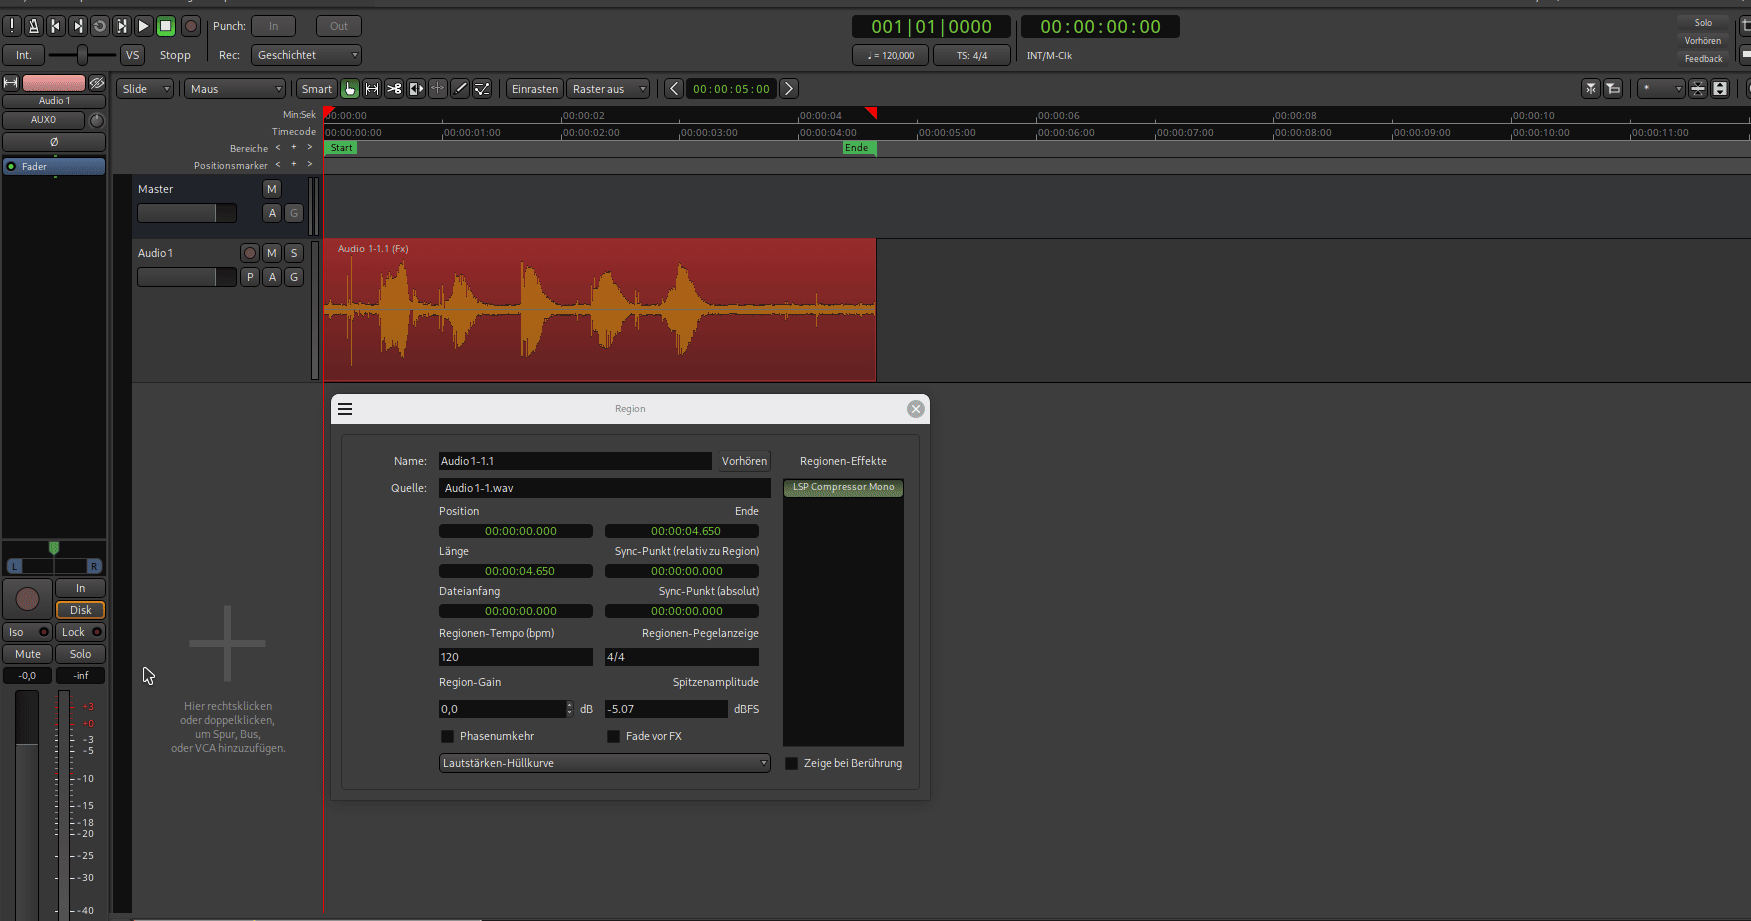The width and height of the screenshot is (1751, 921).
Task: Open the Region dialog hamburger menu
Action: click(x=345, y=409)
